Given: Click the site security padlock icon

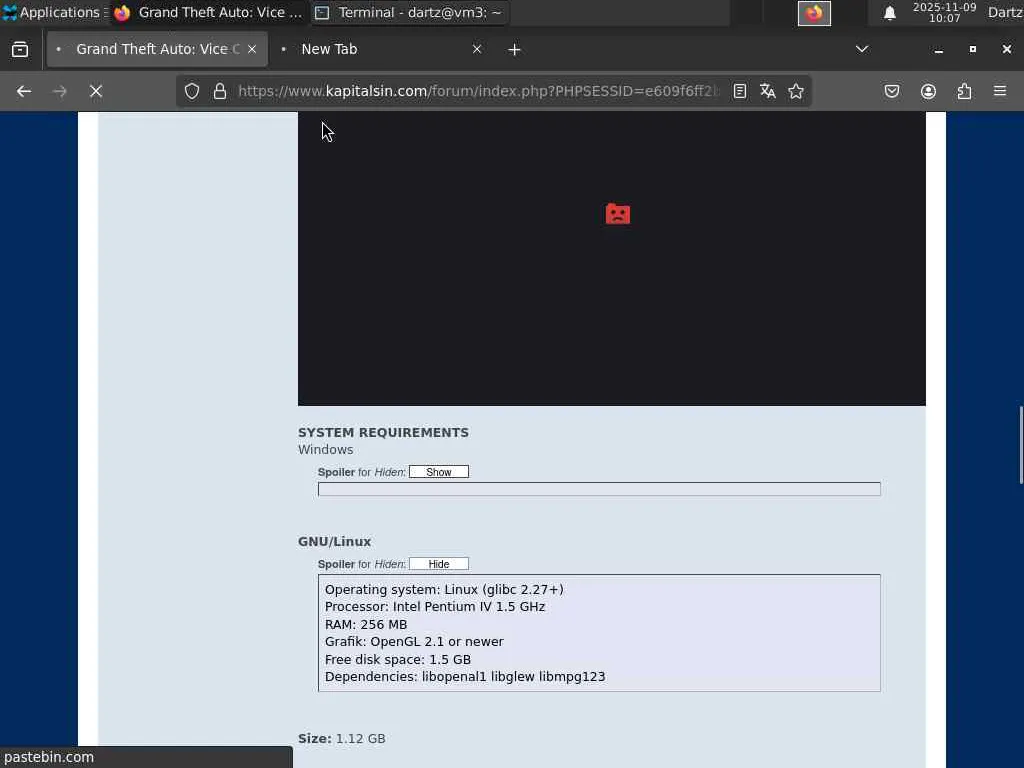Looking at the screenshot, I should pyautogui.click(x=220, y=91).
